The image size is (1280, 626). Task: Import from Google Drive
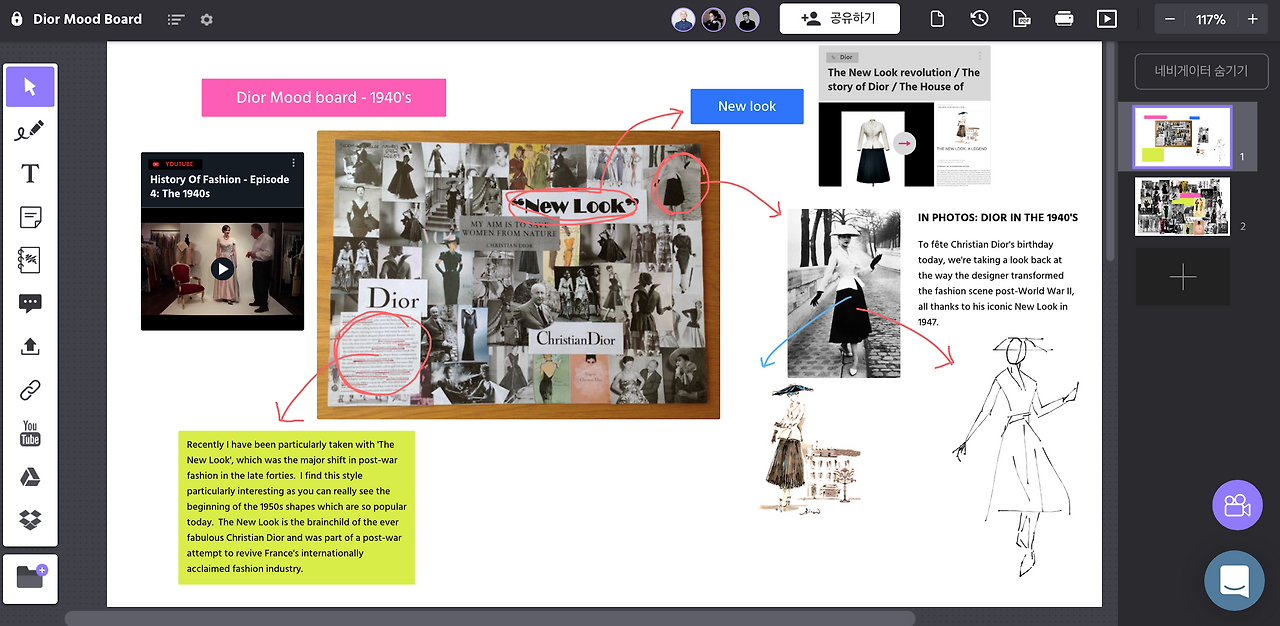tap(30, 477)
